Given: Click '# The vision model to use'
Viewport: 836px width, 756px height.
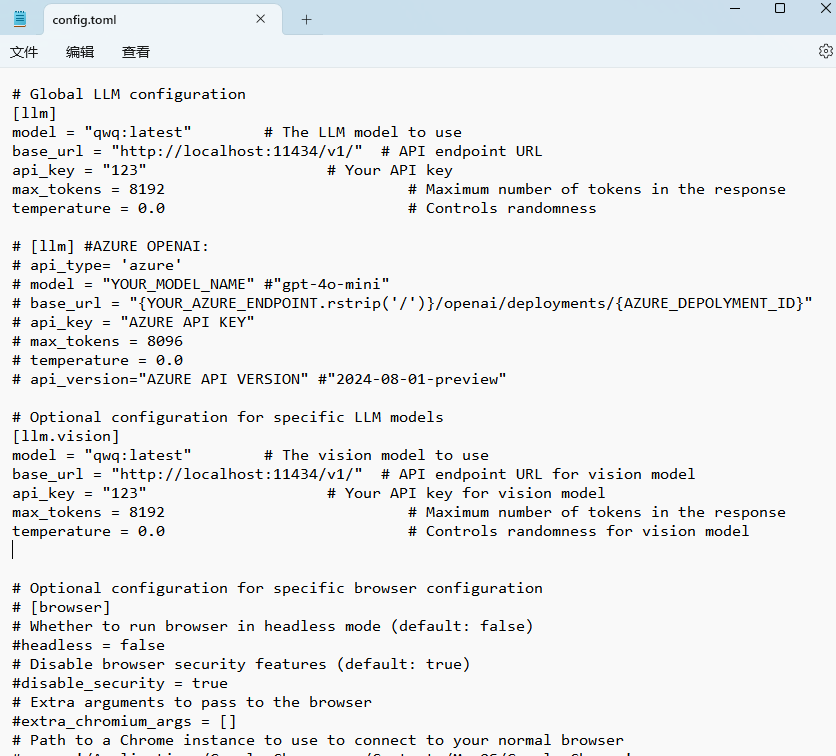Looking at the screenshot, I should coord(376,455).
